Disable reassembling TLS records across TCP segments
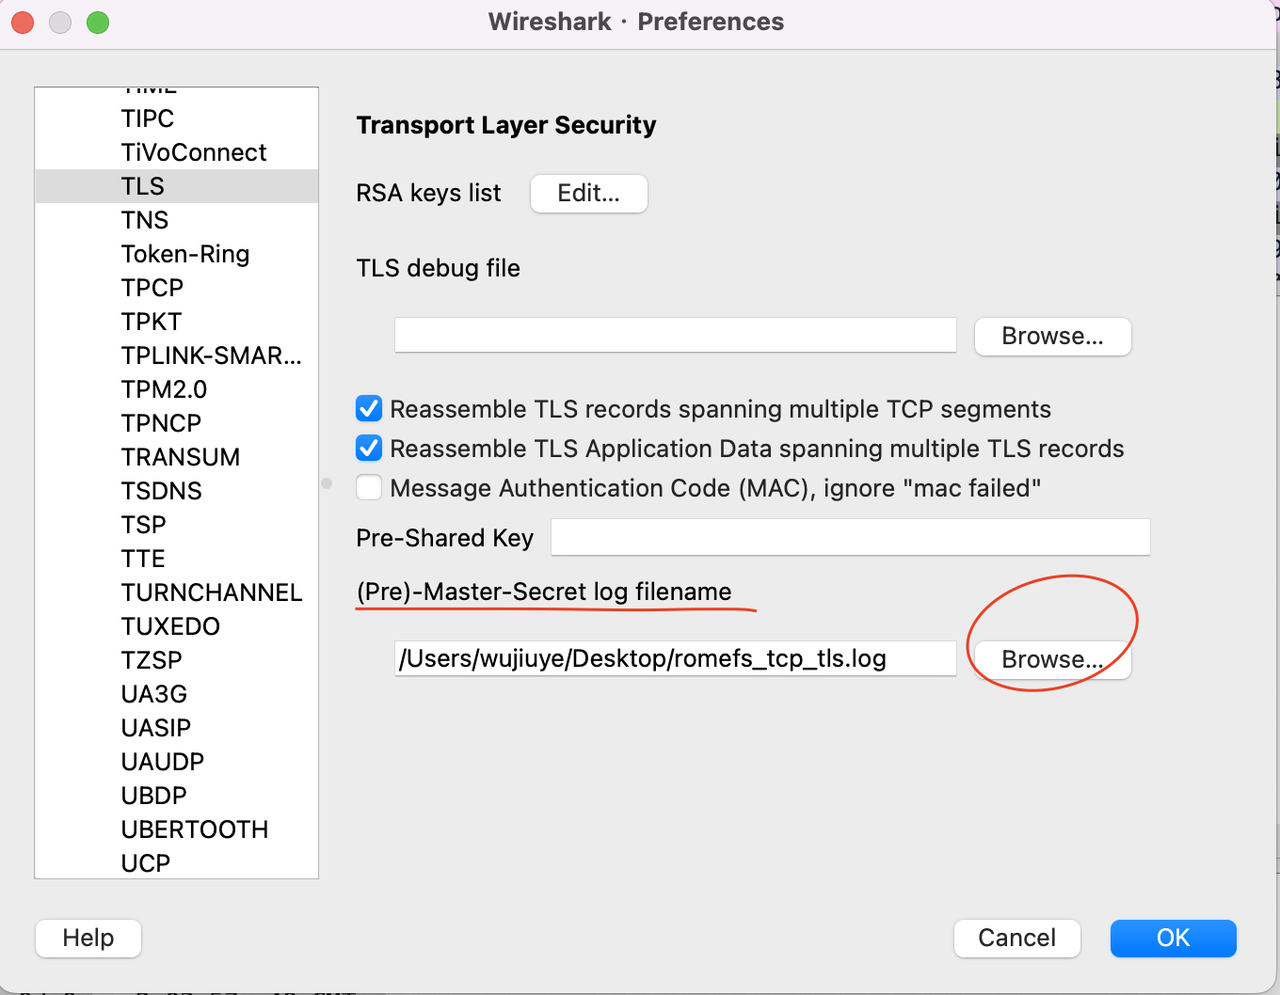 tap(369, 409)
